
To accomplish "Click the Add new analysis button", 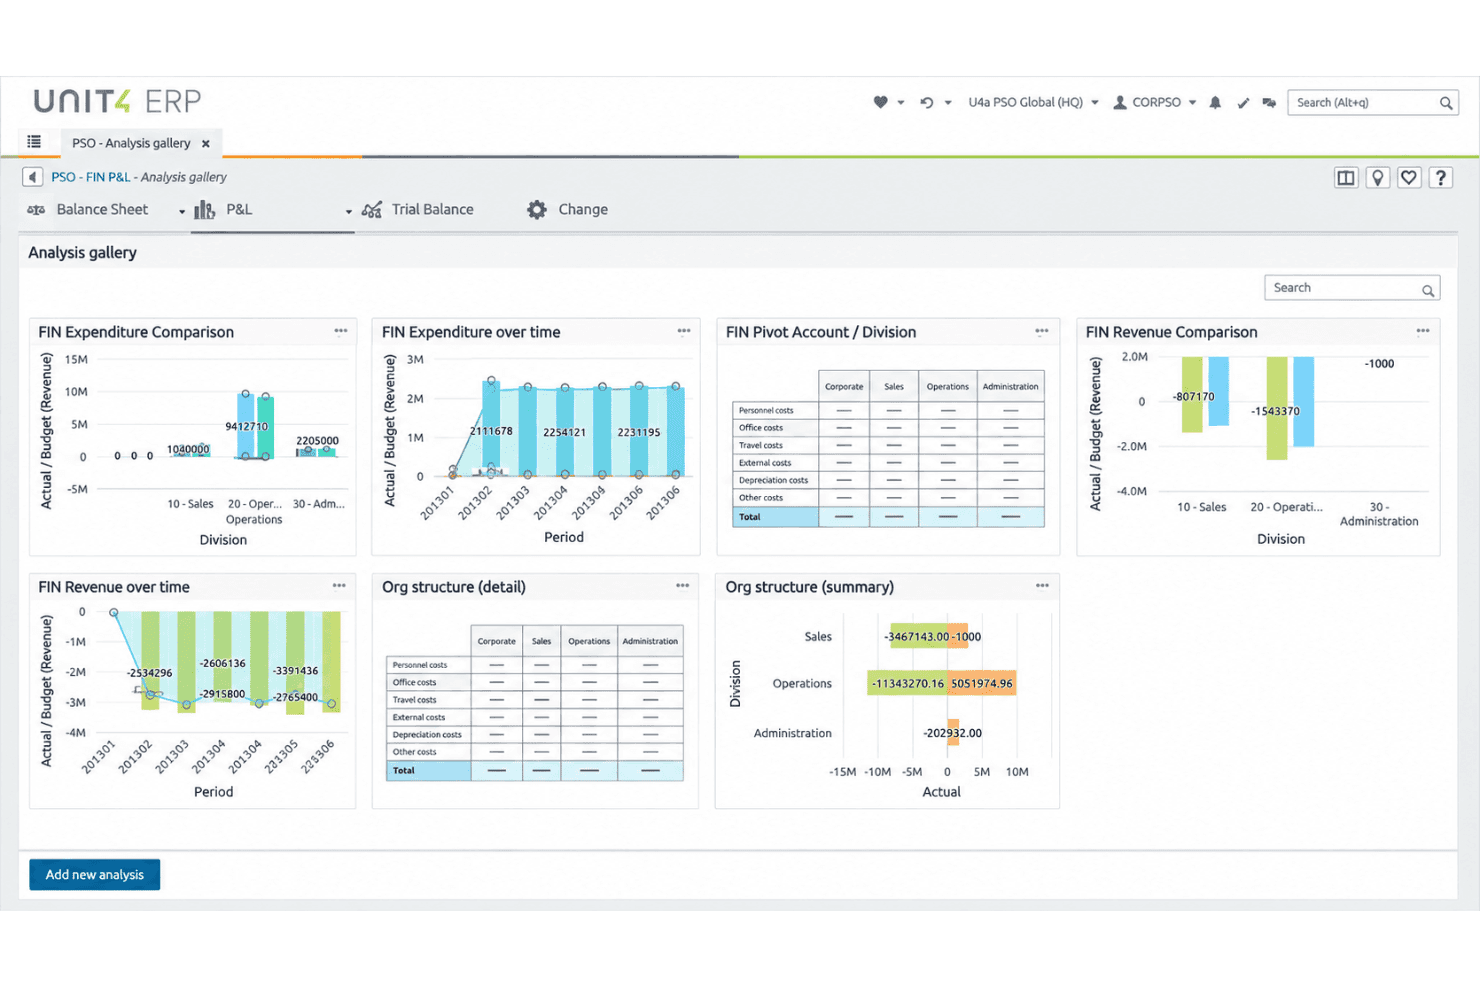I will coord(95,875).
